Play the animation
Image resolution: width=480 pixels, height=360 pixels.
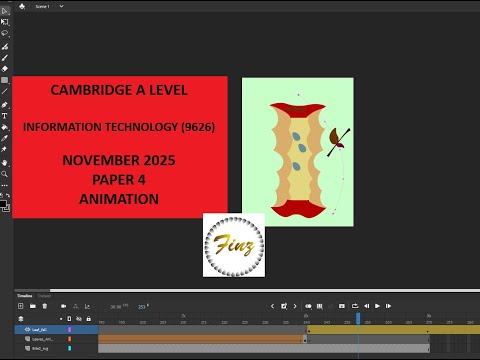click(377, 306)
